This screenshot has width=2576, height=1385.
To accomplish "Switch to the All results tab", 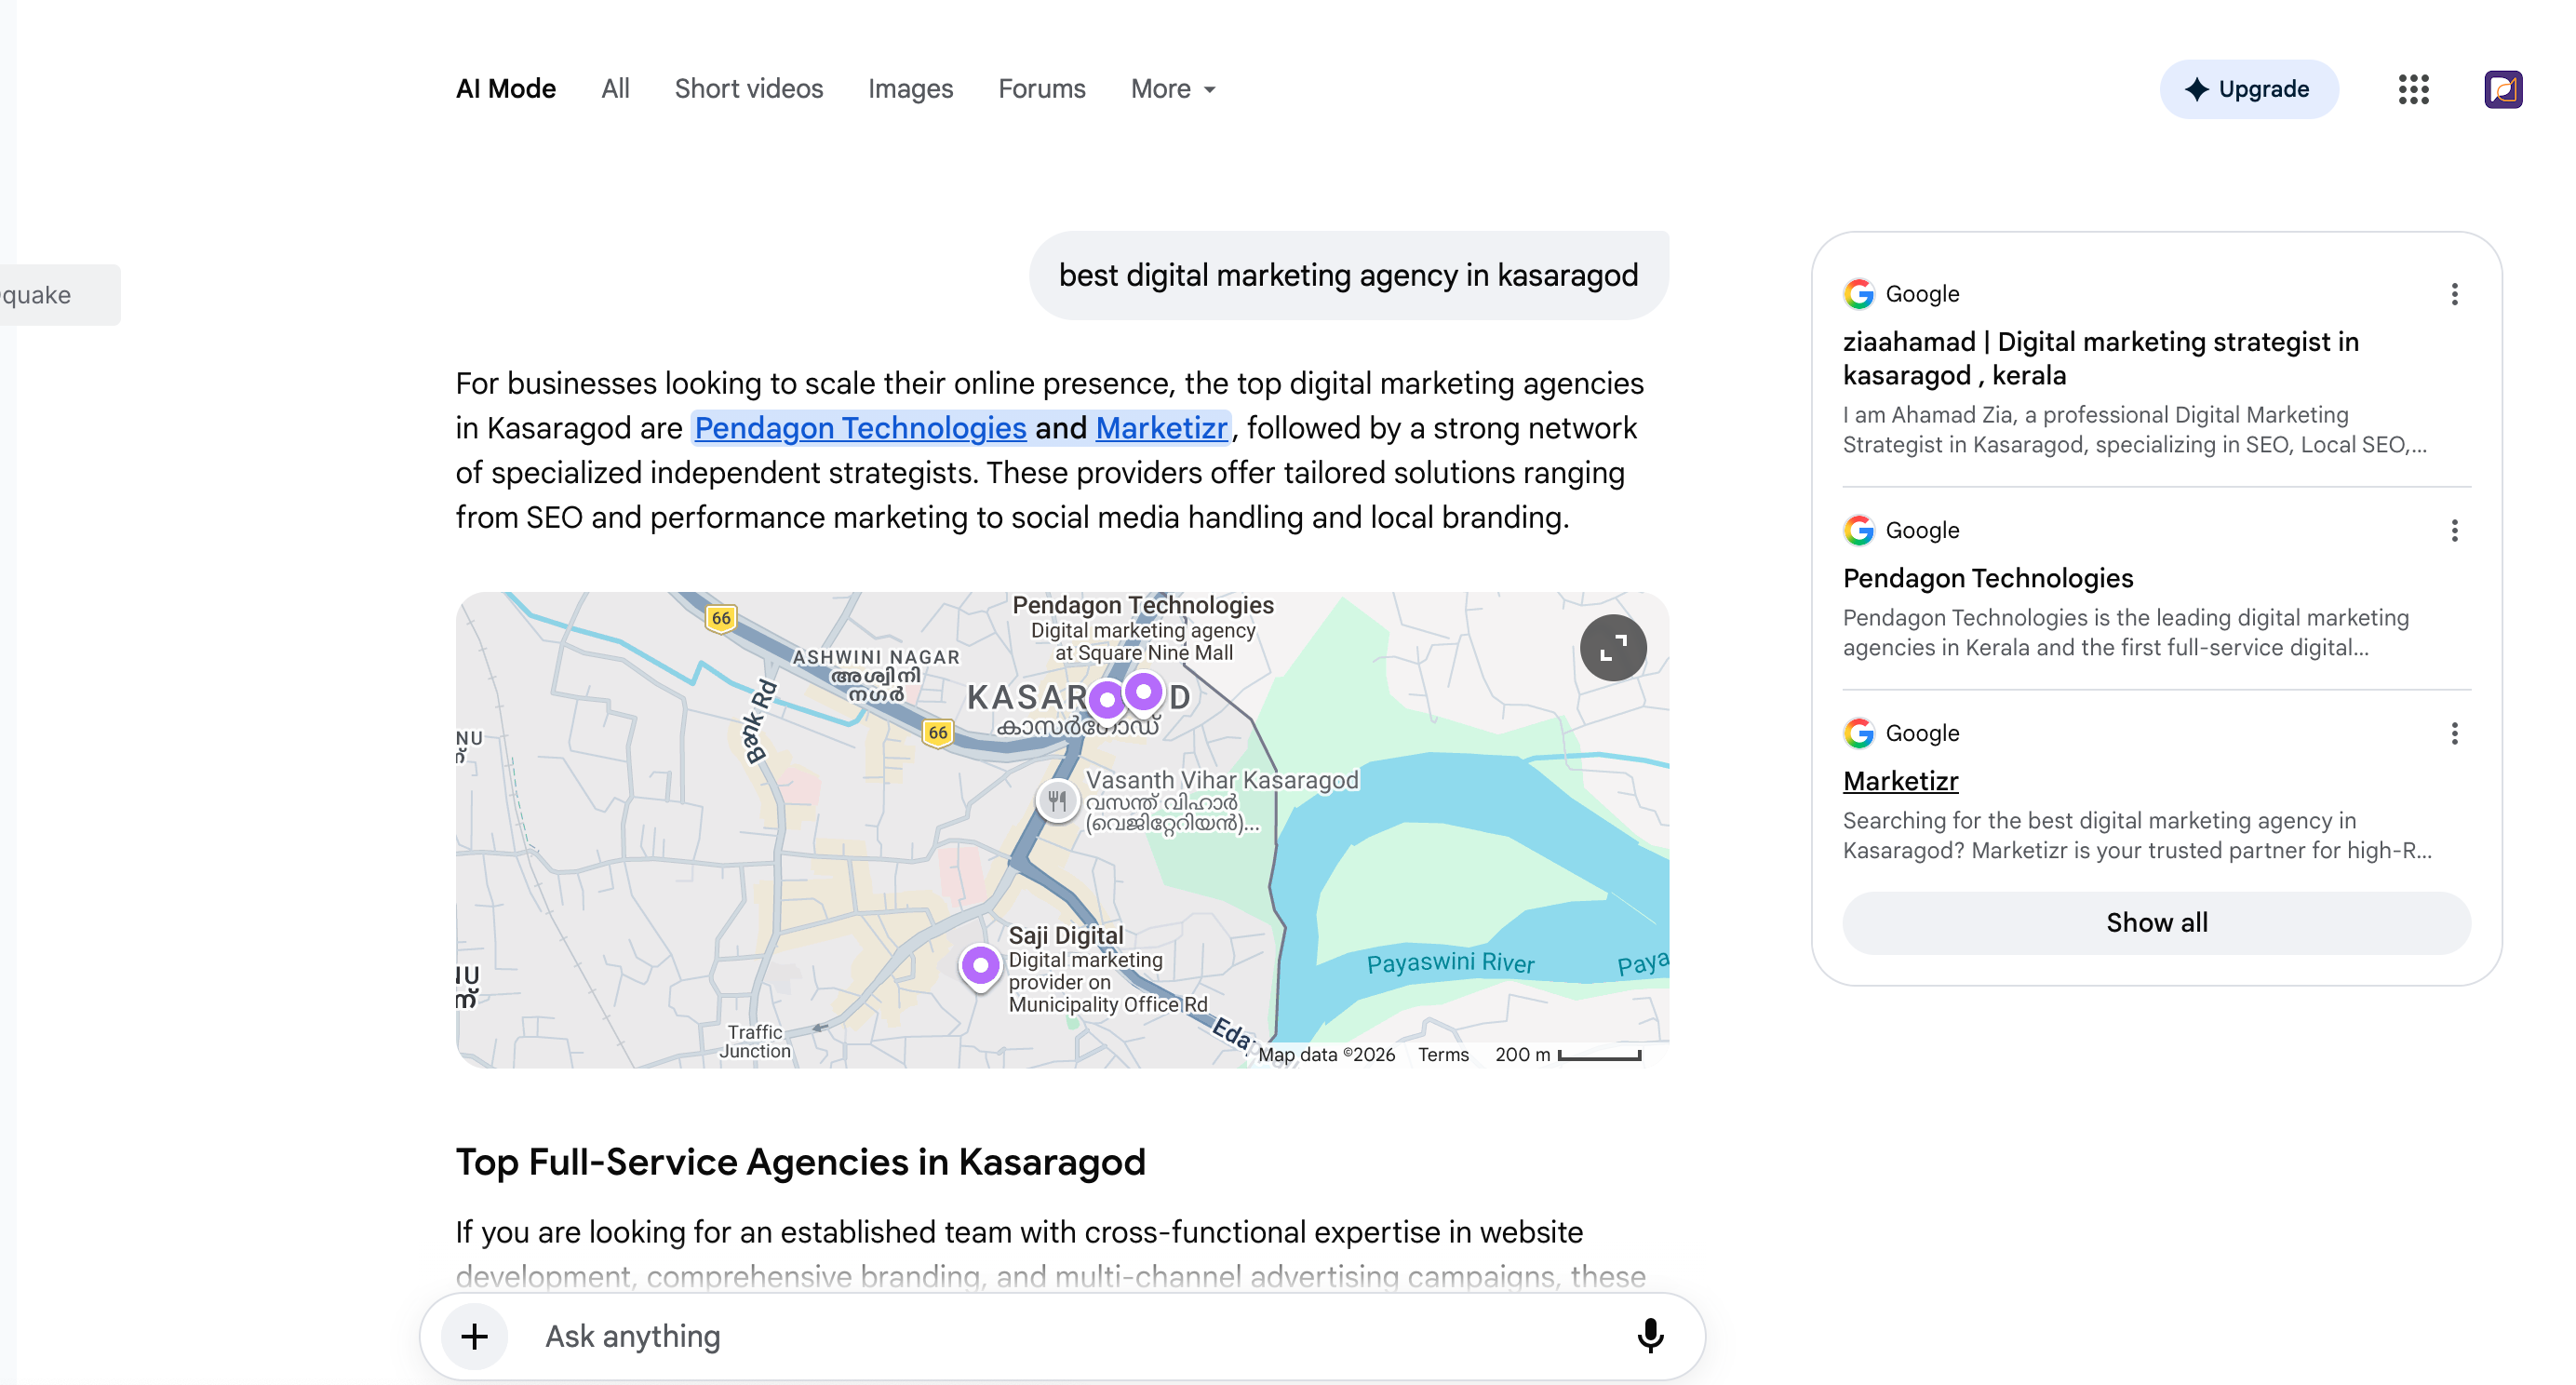I will 615,89.
